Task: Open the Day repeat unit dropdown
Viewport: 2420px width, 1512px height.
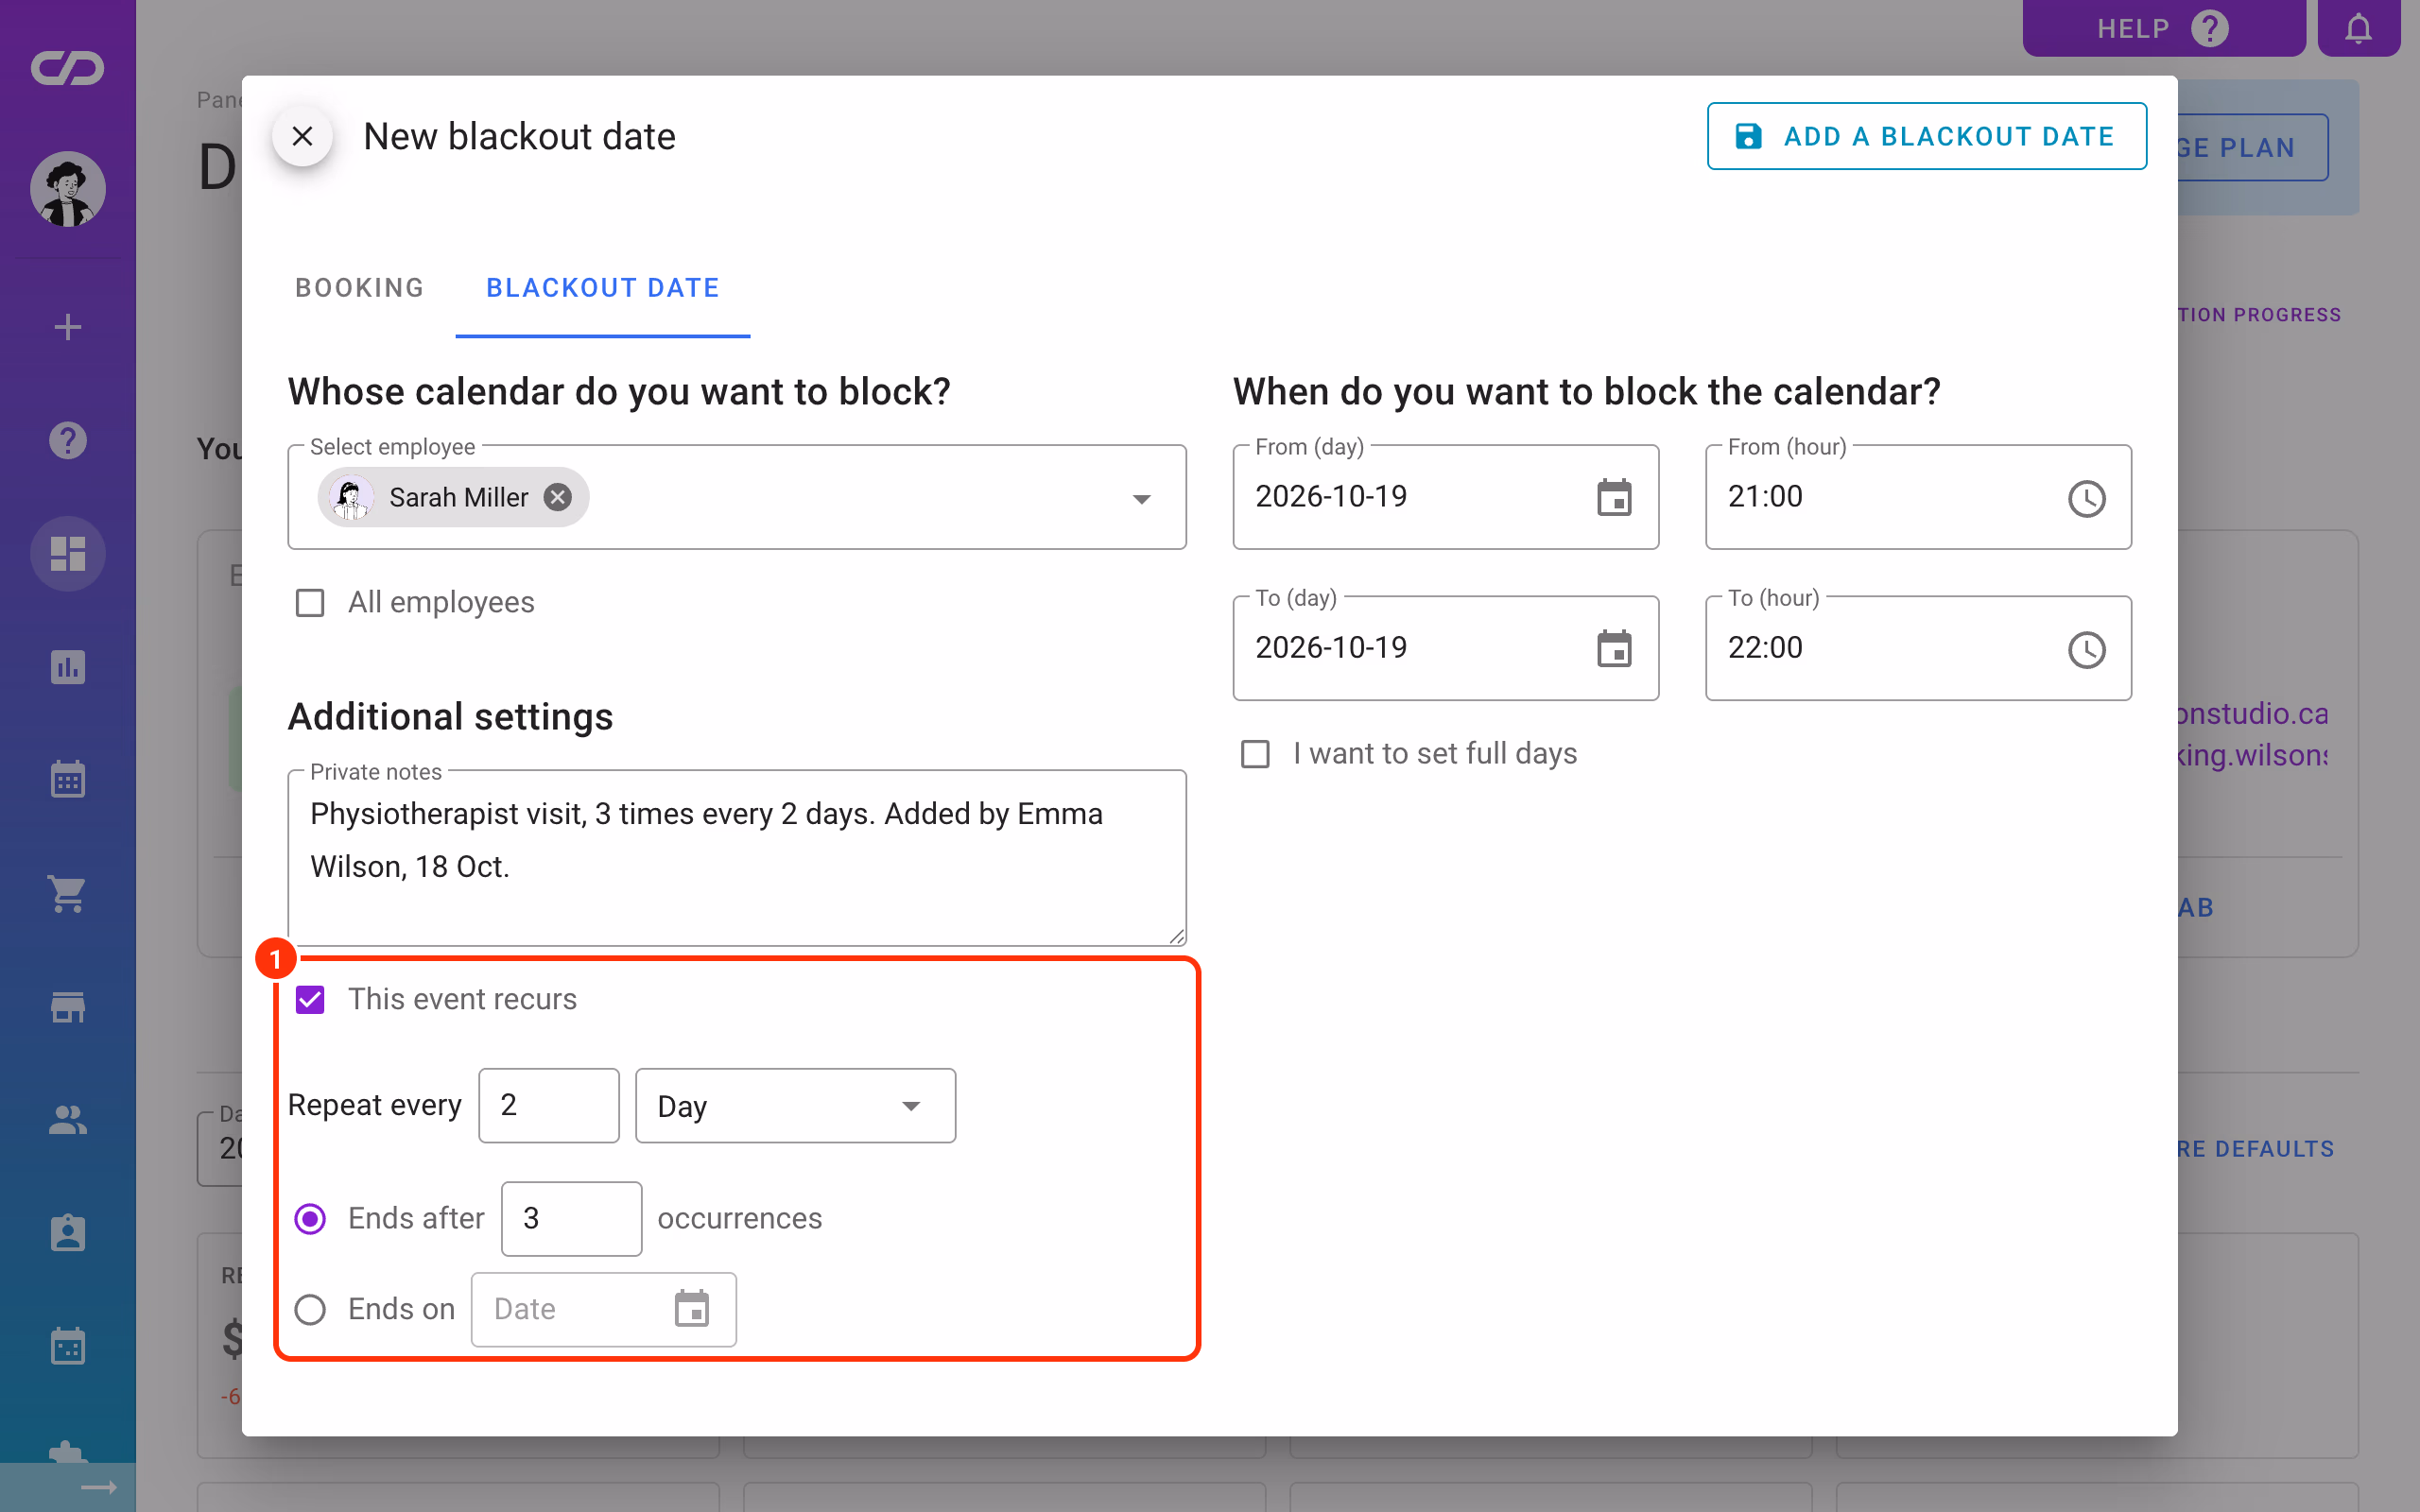Action: click(x=795, y=1105)
